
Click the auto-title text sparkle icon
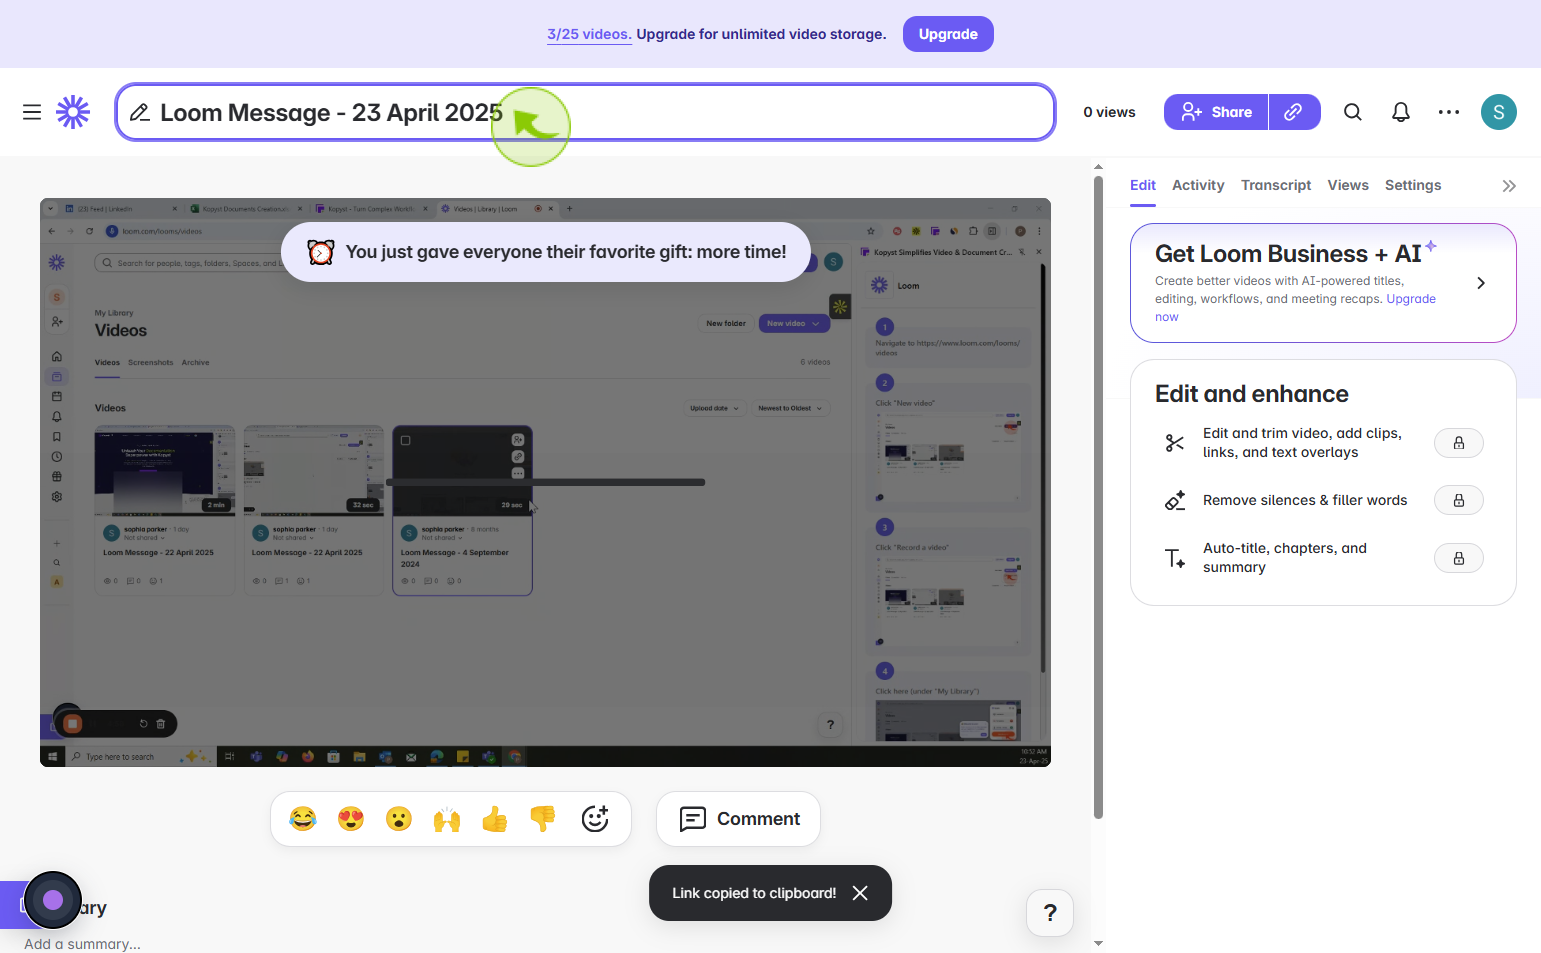[x=1175, y=558]
